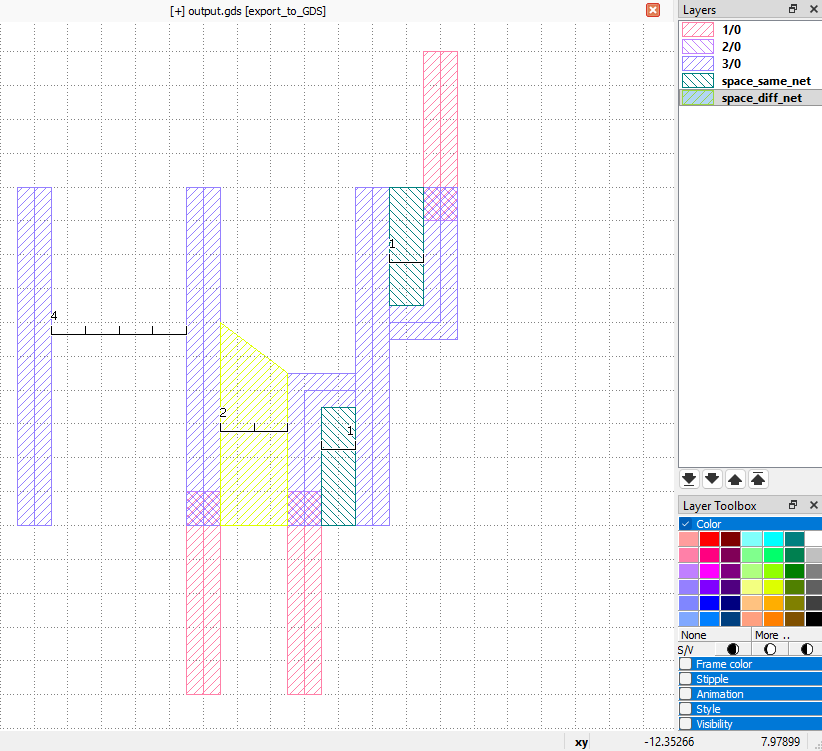Move selected layer to top arrow

coord(758,479)
